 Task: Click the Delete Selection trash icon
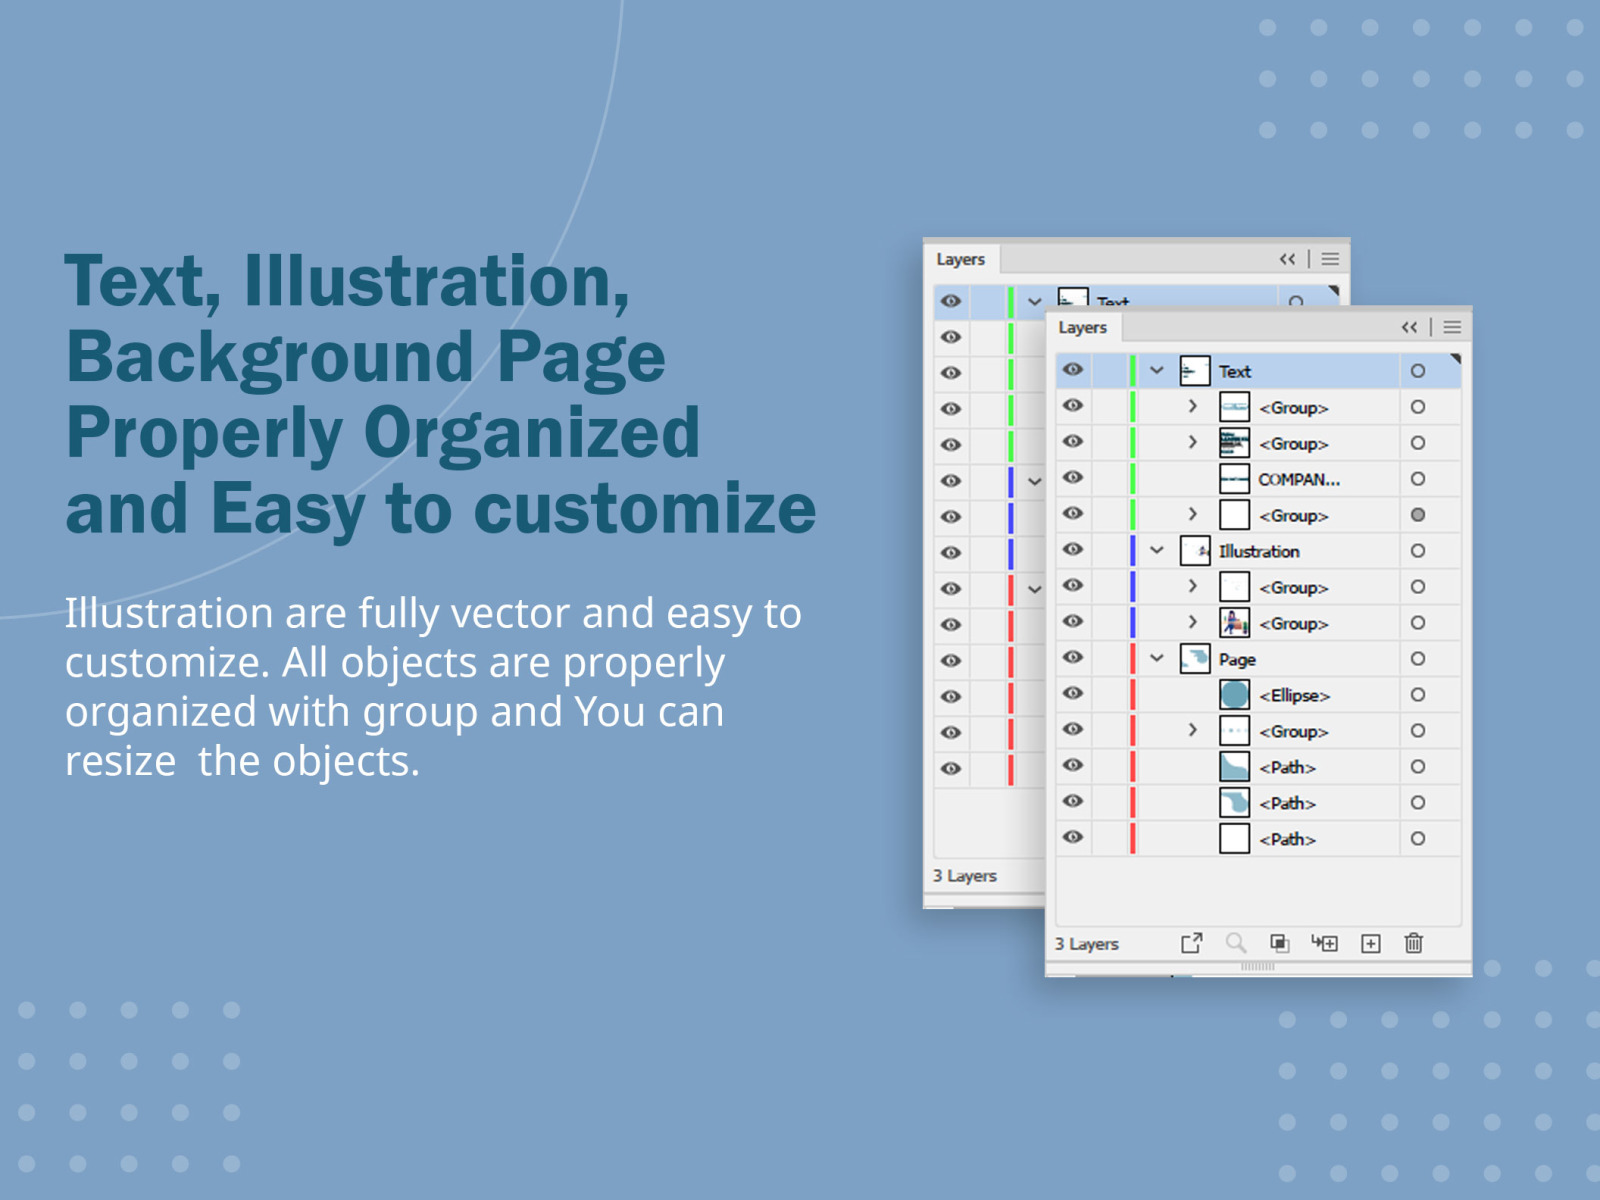click(1414, 943)
